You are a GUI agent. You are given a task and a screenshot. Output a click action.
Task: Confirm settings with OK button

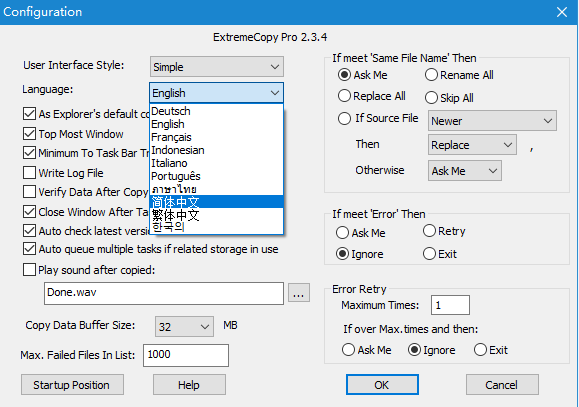(382, 385)
